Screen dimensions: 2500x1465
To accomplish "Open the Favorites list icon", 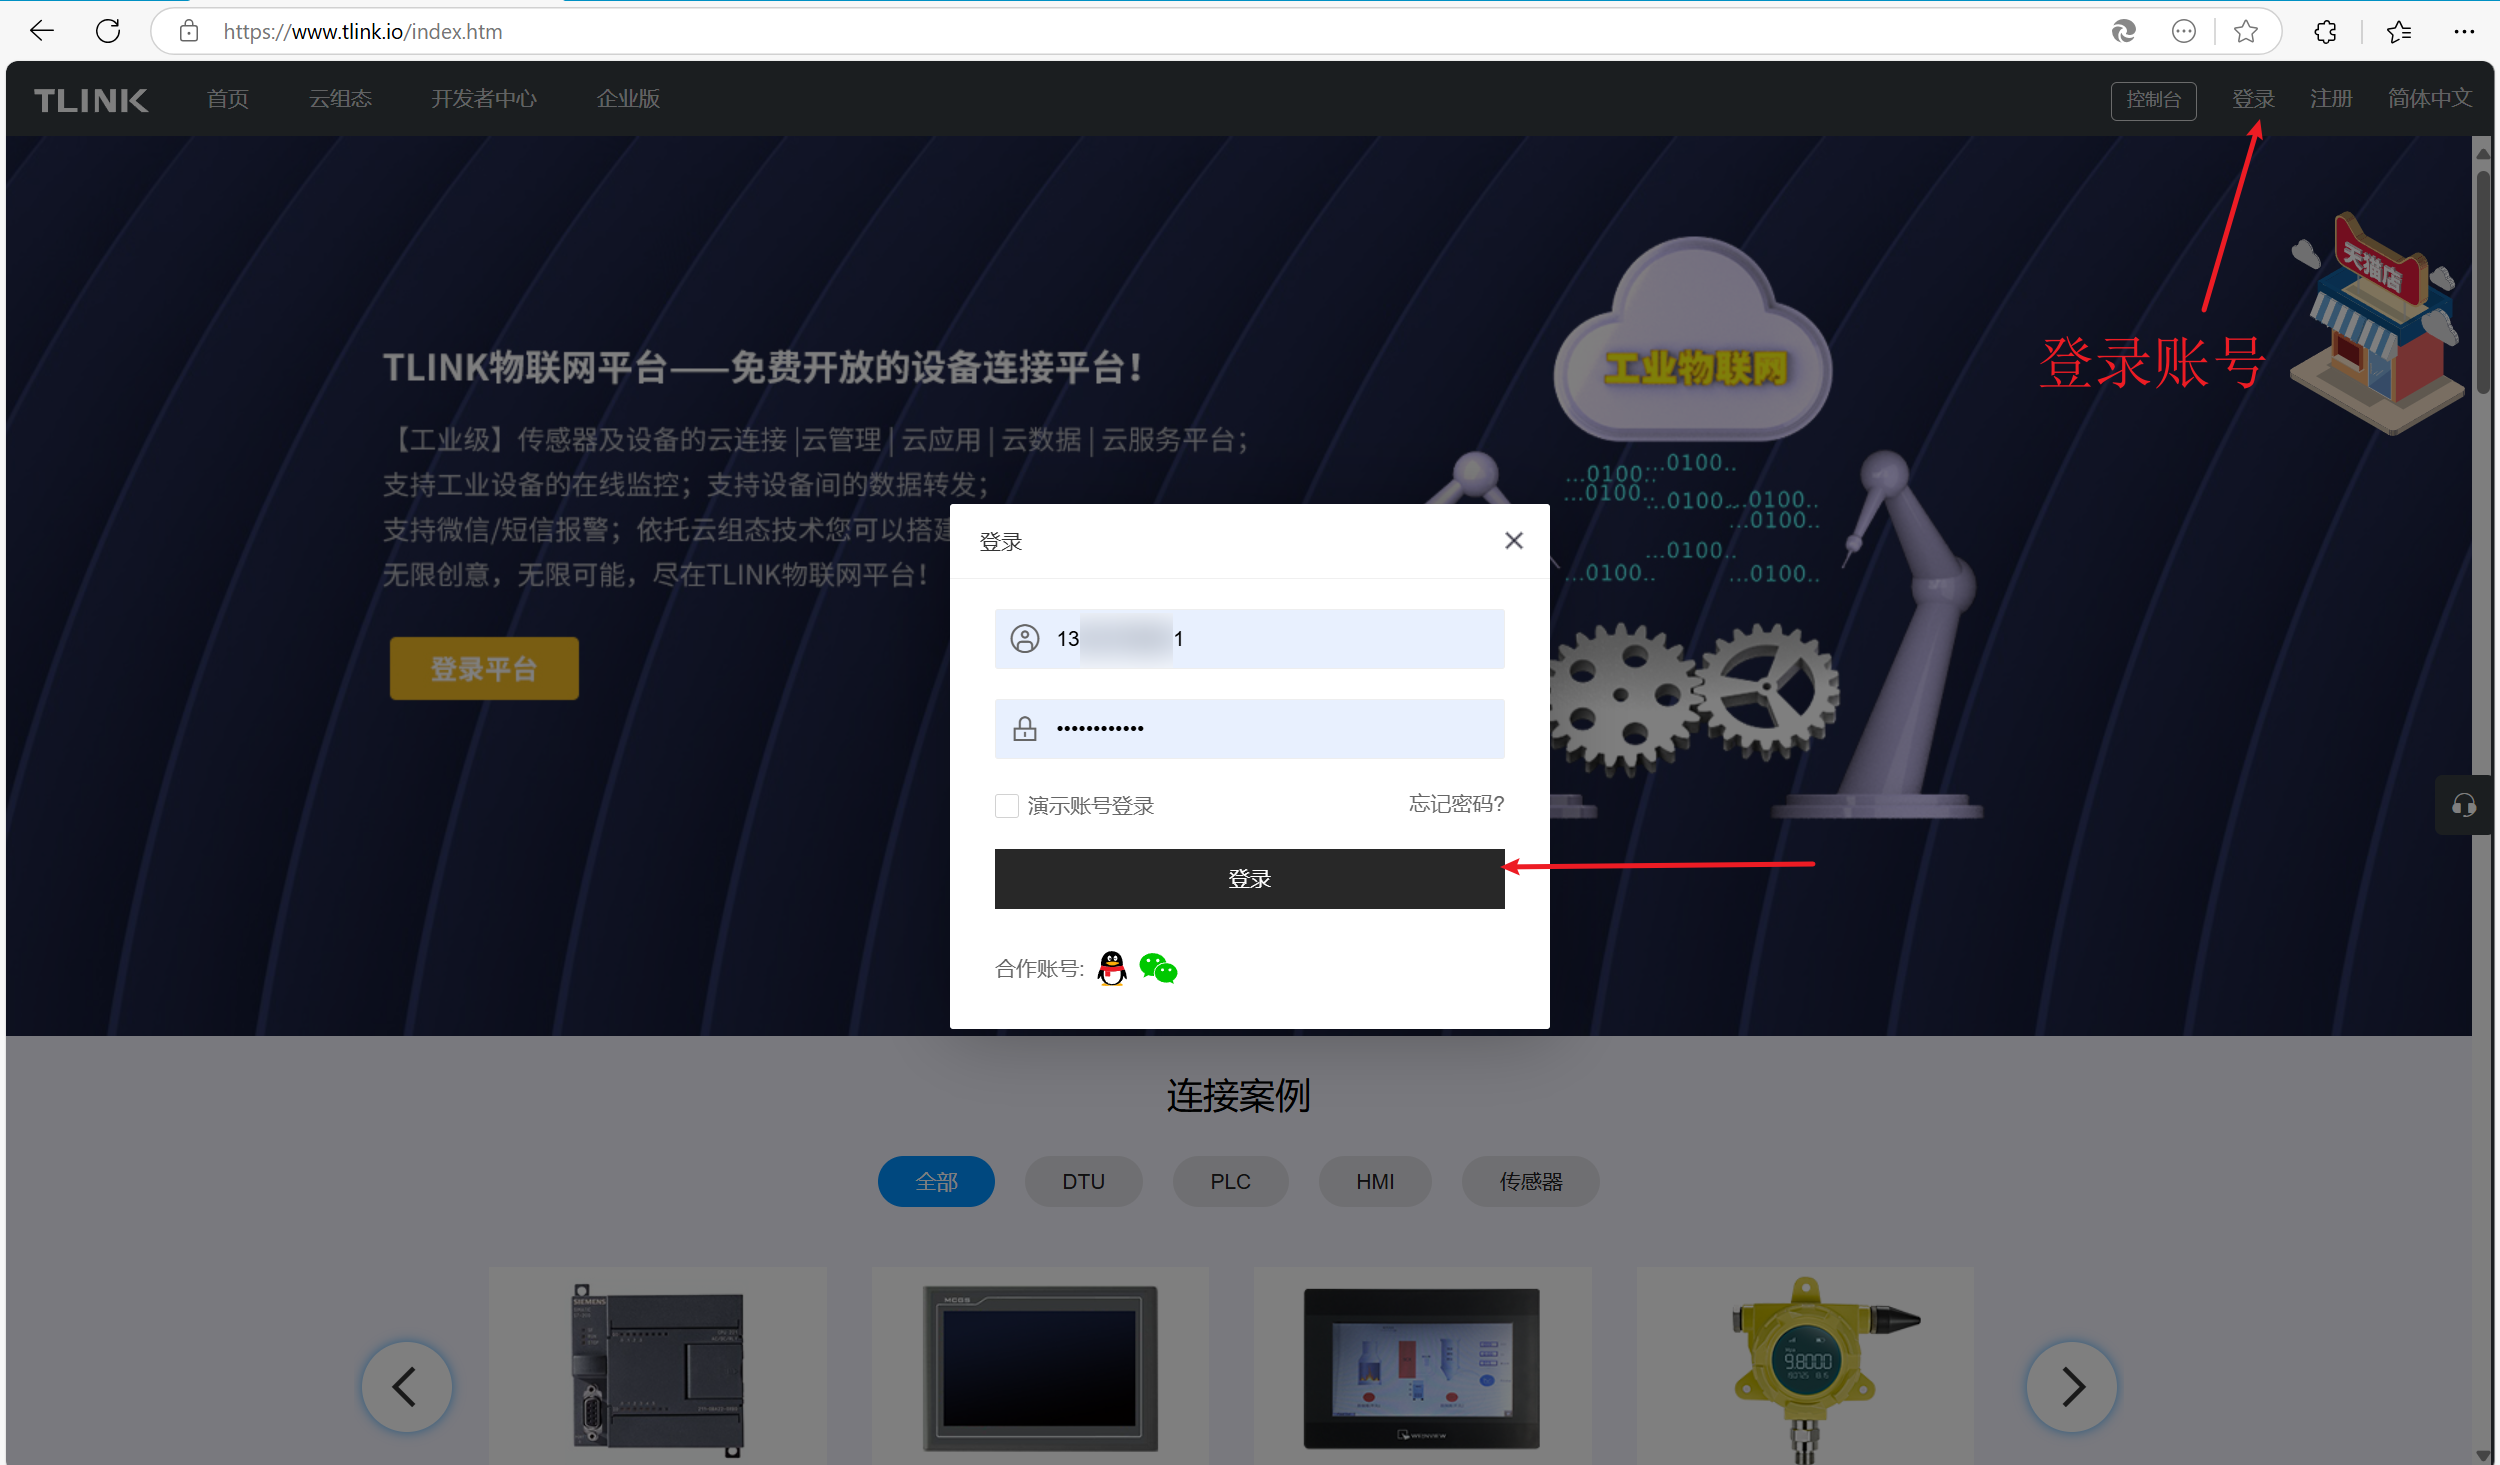I will (2400, 31).
